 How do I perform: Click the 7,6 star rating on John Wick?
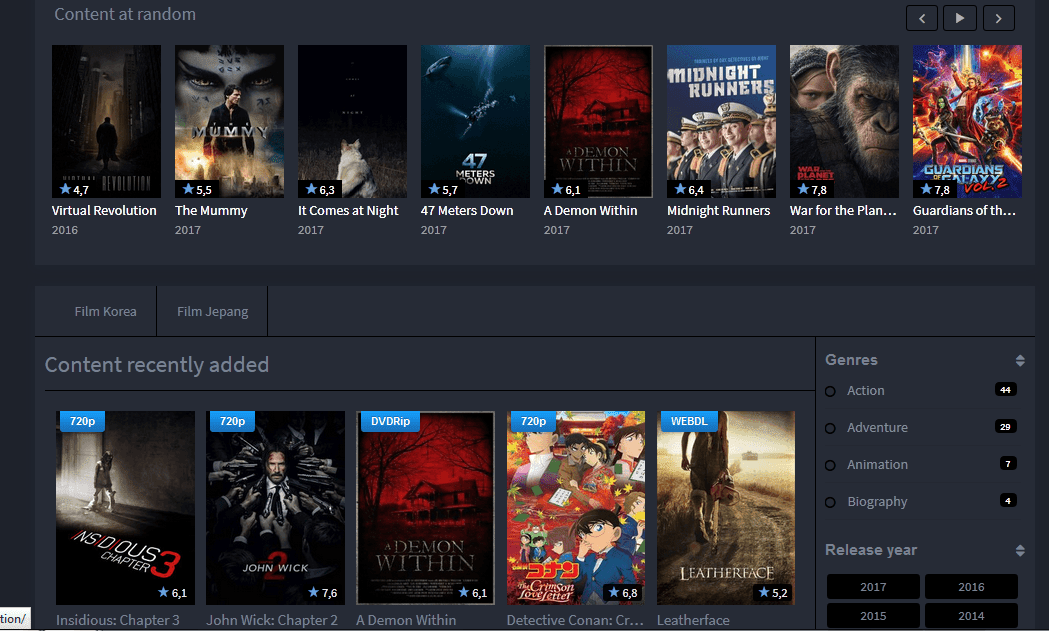coord(322,592)
